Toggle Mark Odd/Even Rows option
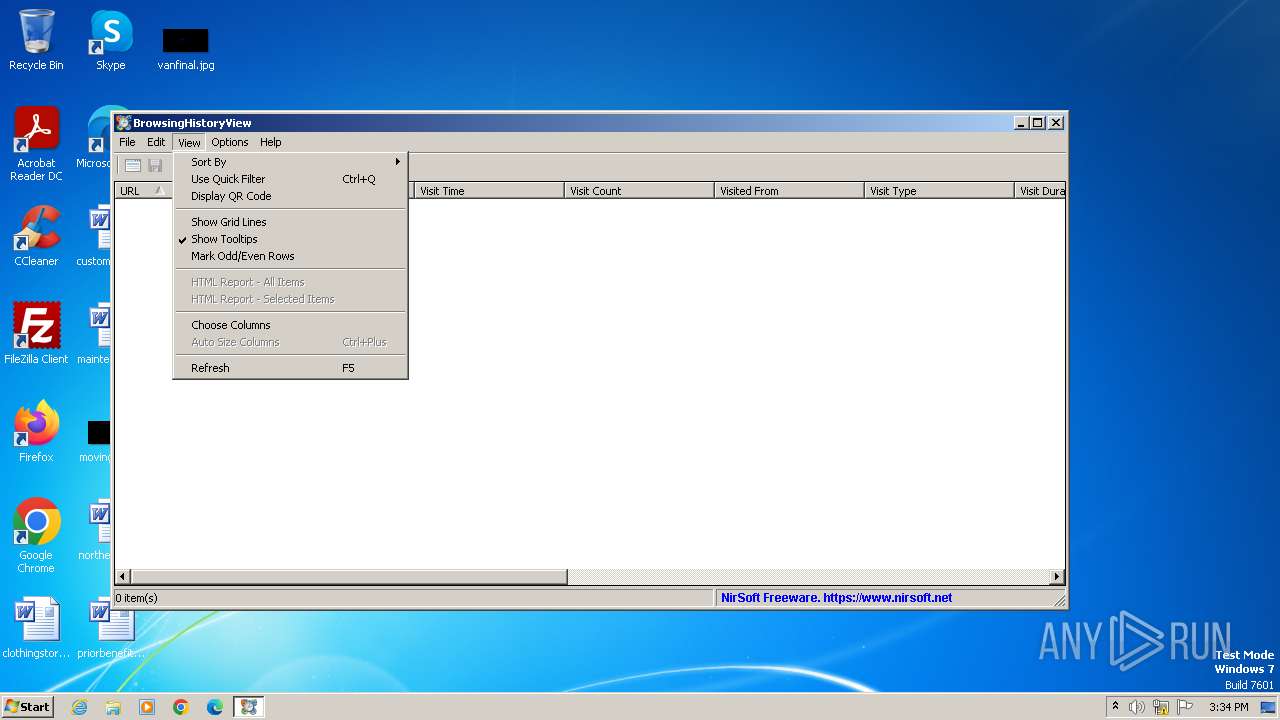1280x720 pixels. pyautogui.click(x=291, y=256)
